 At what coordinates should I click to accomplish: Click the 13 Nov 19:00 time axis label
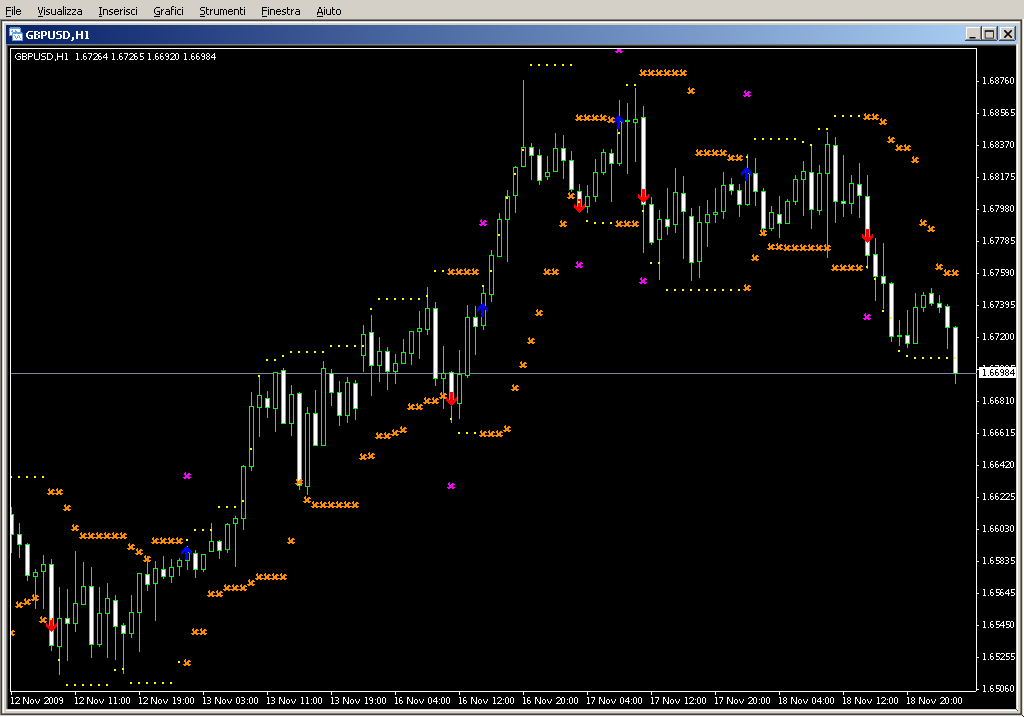(x=358, y=701)
